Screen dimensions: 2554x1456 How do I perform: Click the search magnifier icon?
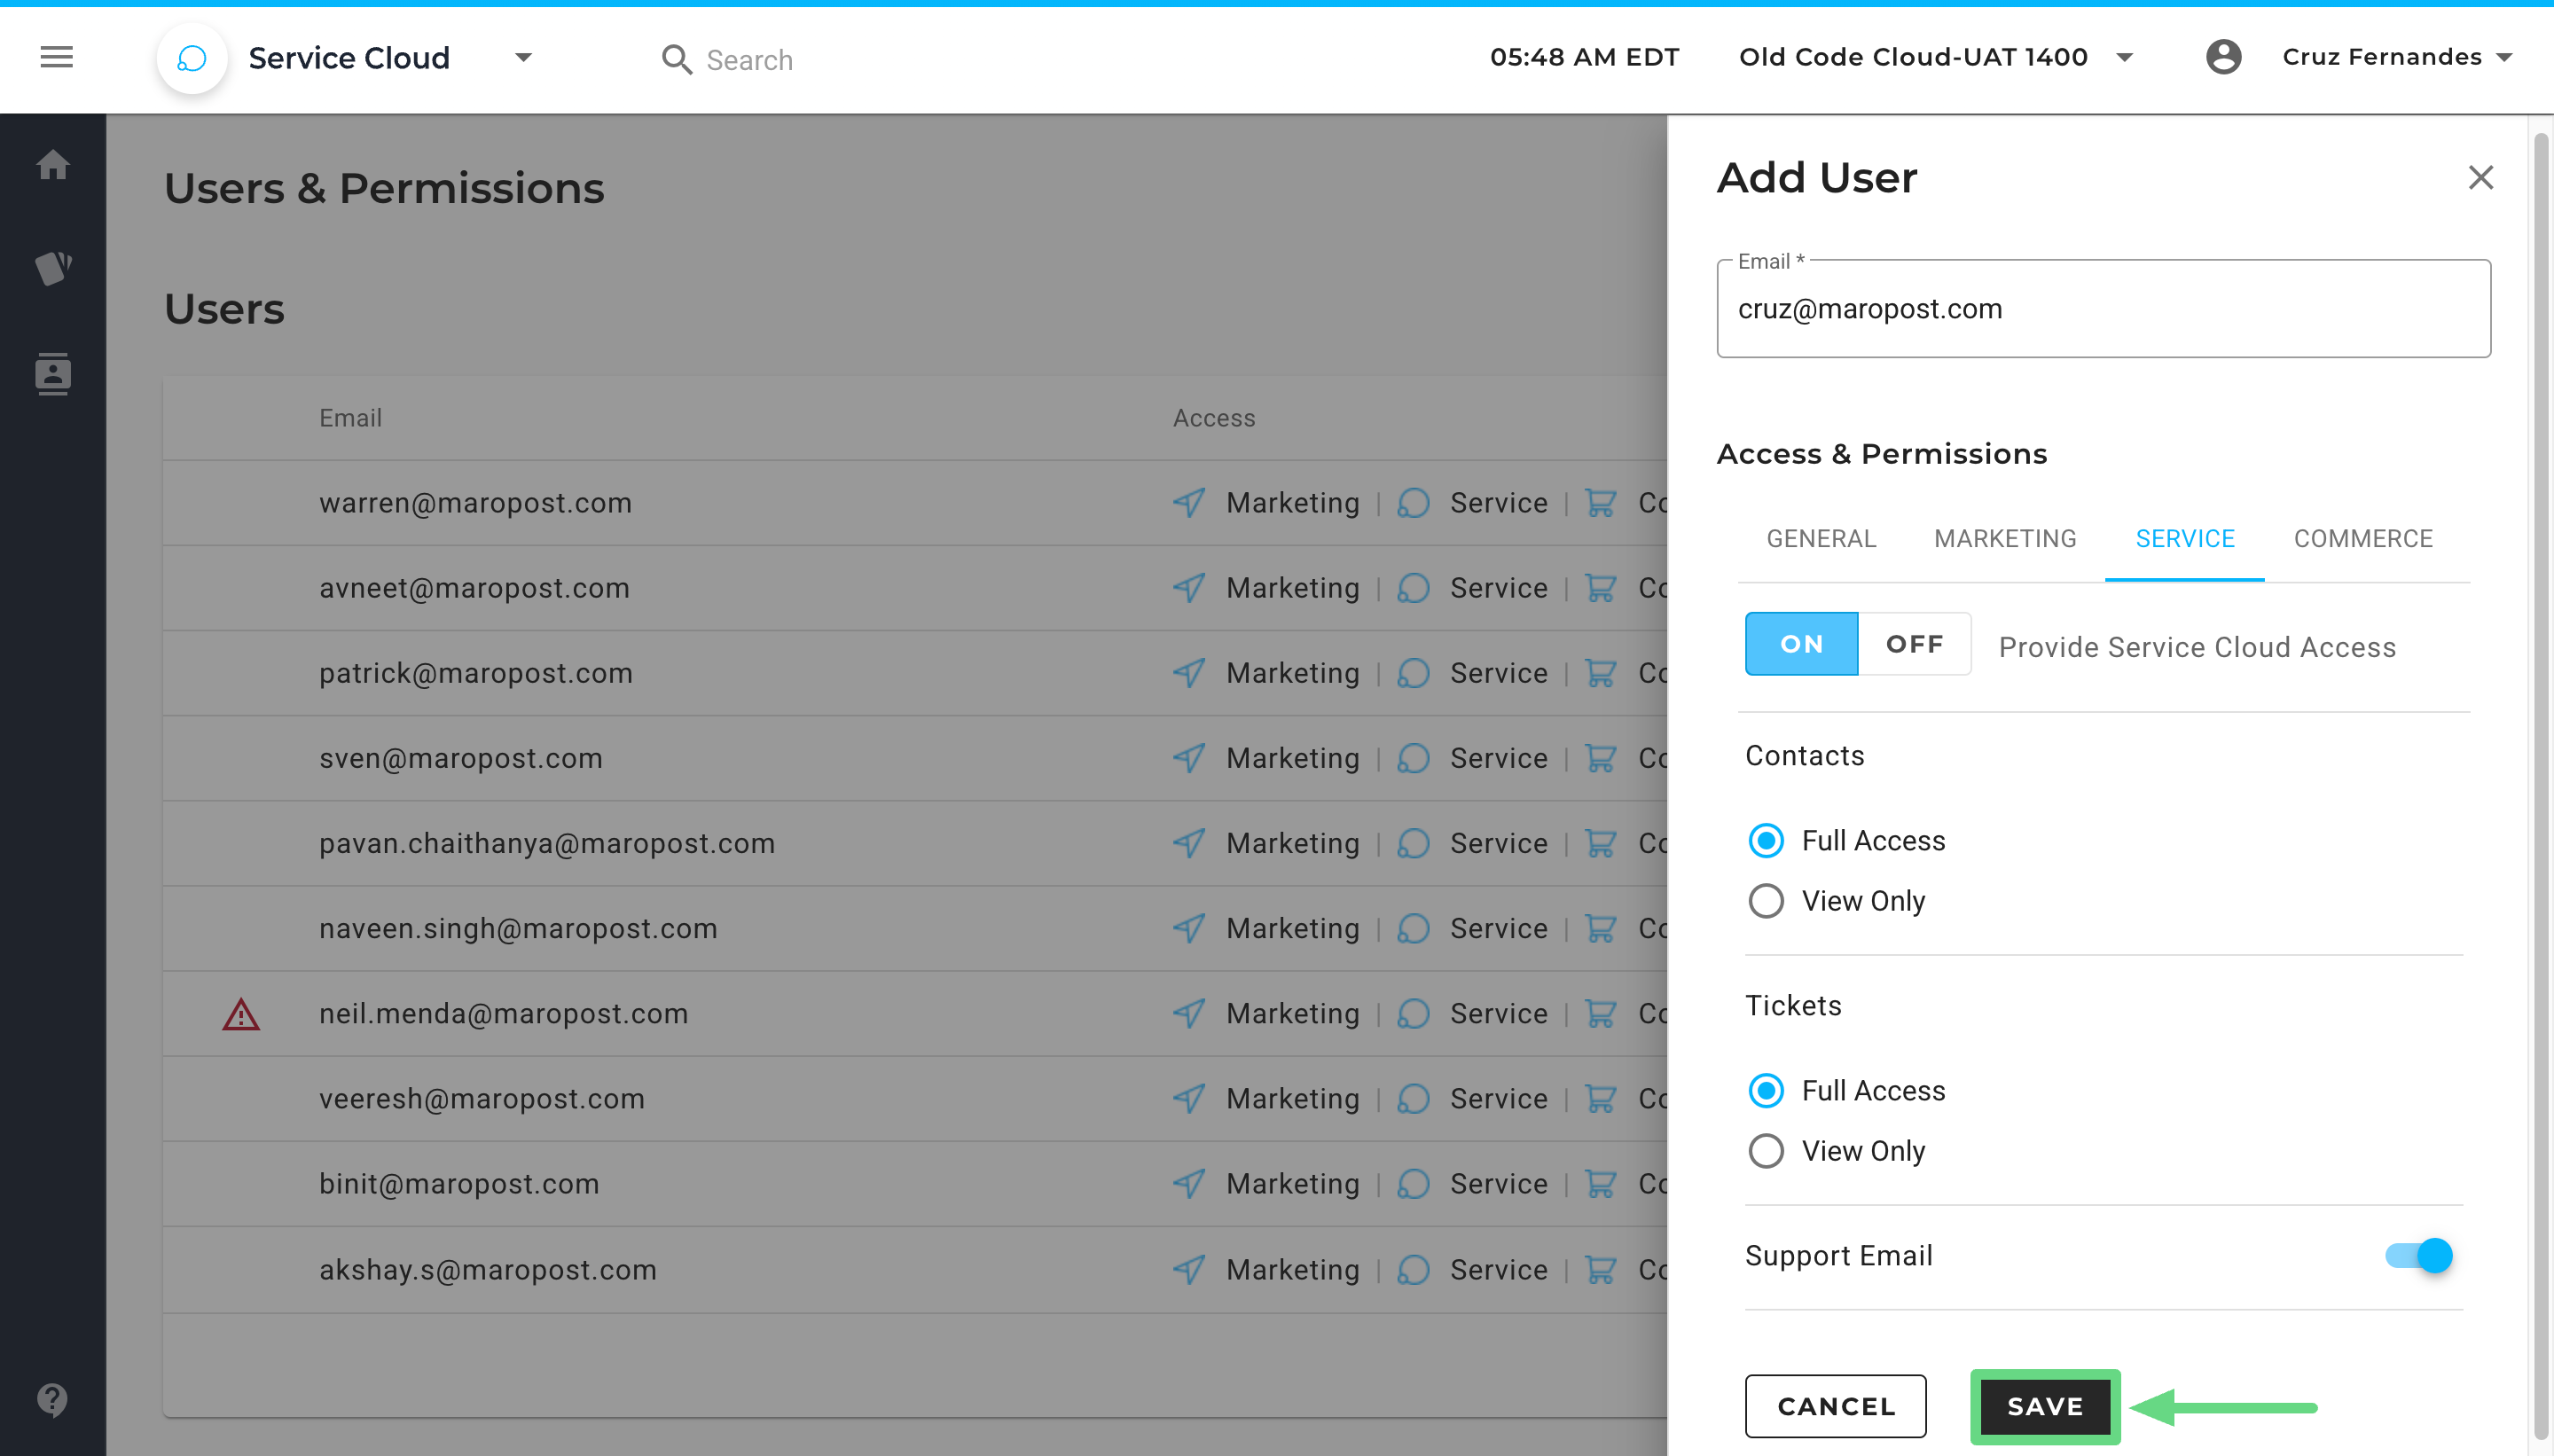(x=677, y=60)
